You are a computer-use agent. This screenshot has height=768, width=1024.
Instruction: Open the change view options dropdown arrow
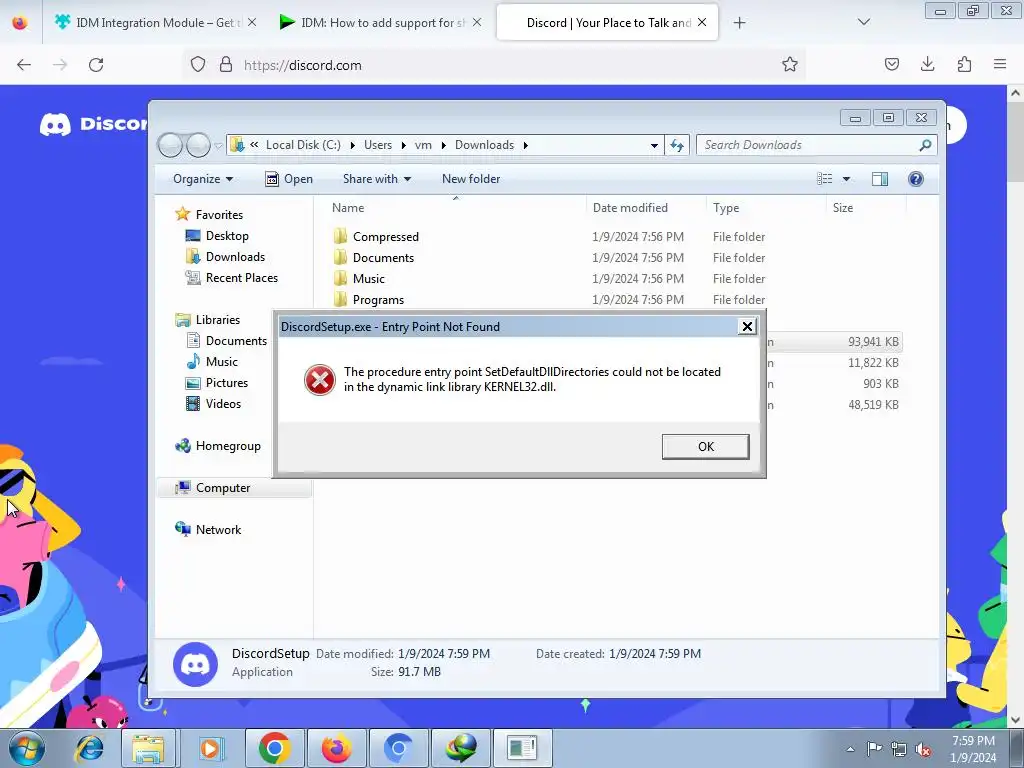point(846,179)
